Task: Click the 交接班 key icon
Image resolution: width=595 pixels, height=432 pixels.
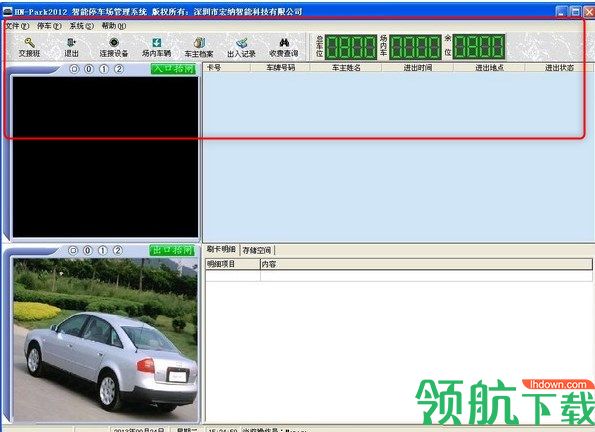Action: (30, 43)
